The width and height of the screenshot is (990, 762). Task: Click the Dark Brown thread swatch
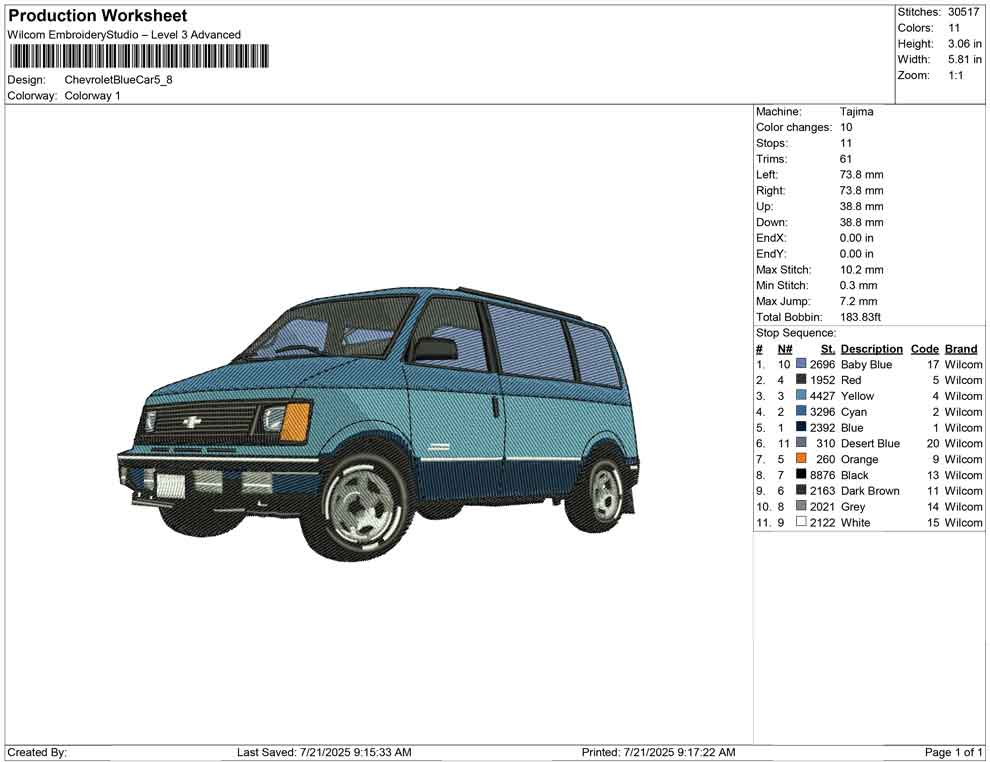coord(801,491)
